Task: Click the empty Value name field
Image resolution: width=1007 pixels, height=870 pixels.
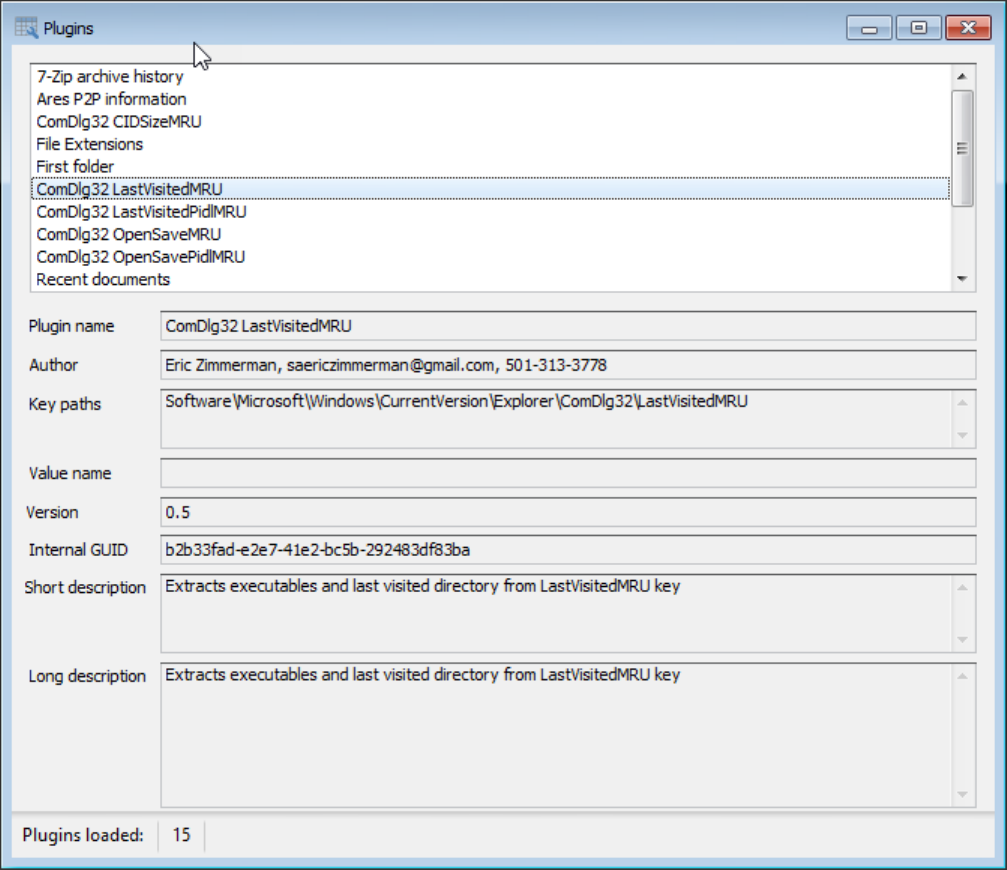Action: [568, 473]
